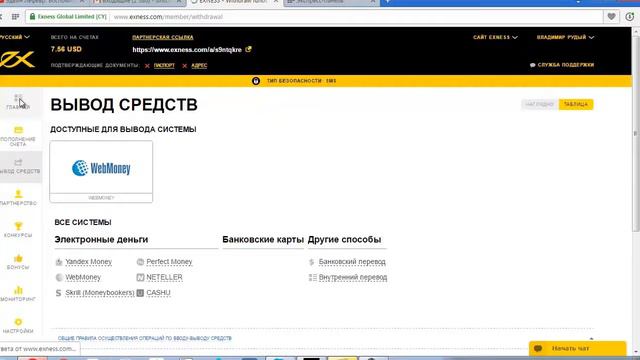Screen dimensions: 640x360
Task: Click the chat bubble icon in Начать чат
Action: coord(538,349)
